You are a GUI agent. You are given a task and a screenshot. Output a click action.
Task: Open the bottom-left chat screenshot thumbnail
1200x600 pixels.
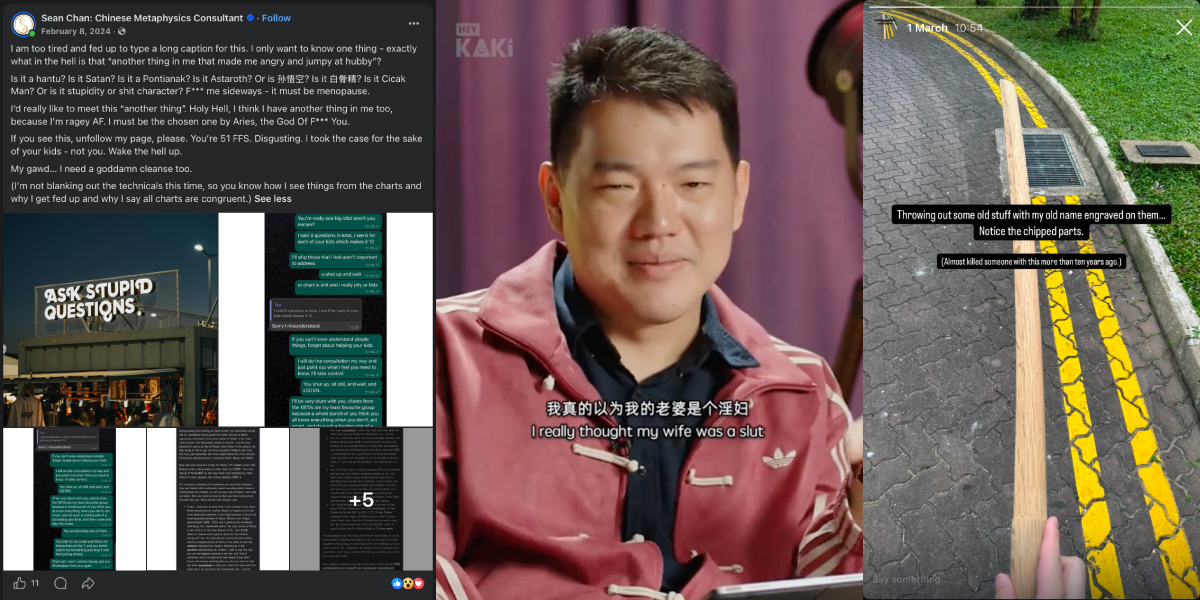point(74,499)
